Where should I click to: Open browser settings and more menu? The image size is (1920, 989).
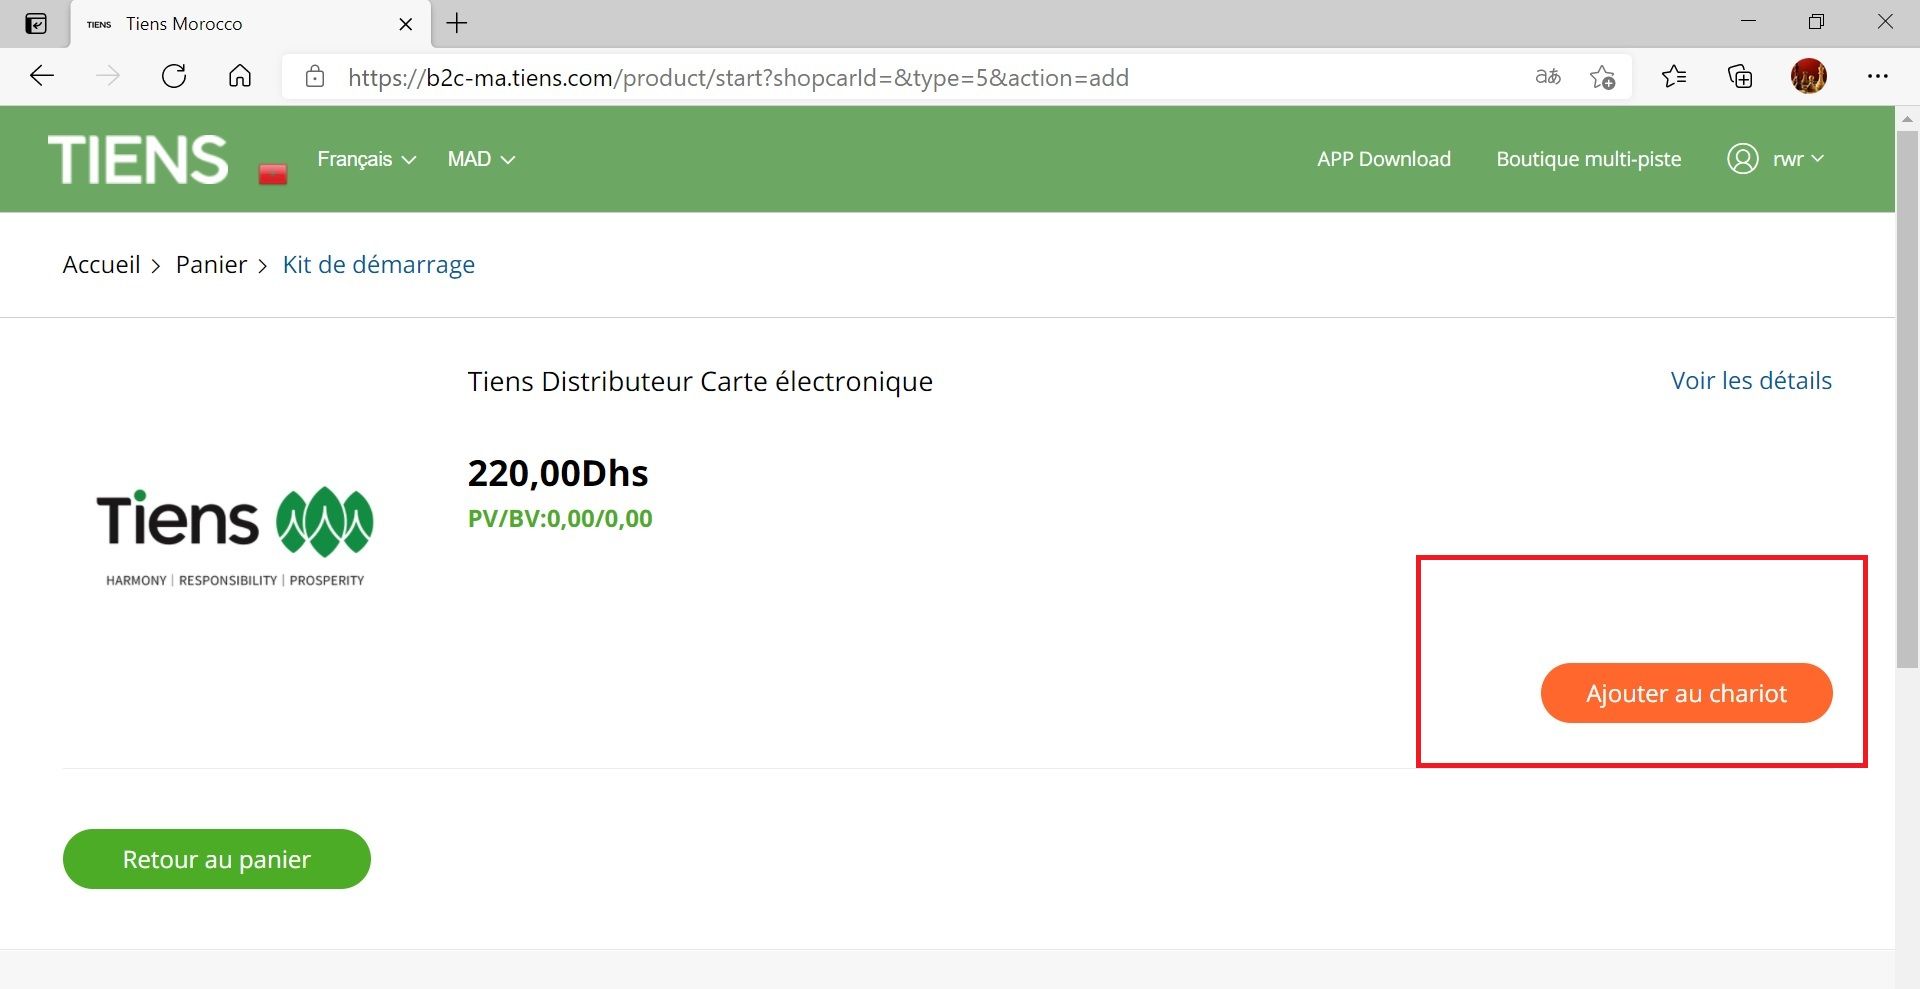click(x=1877, y=77)
